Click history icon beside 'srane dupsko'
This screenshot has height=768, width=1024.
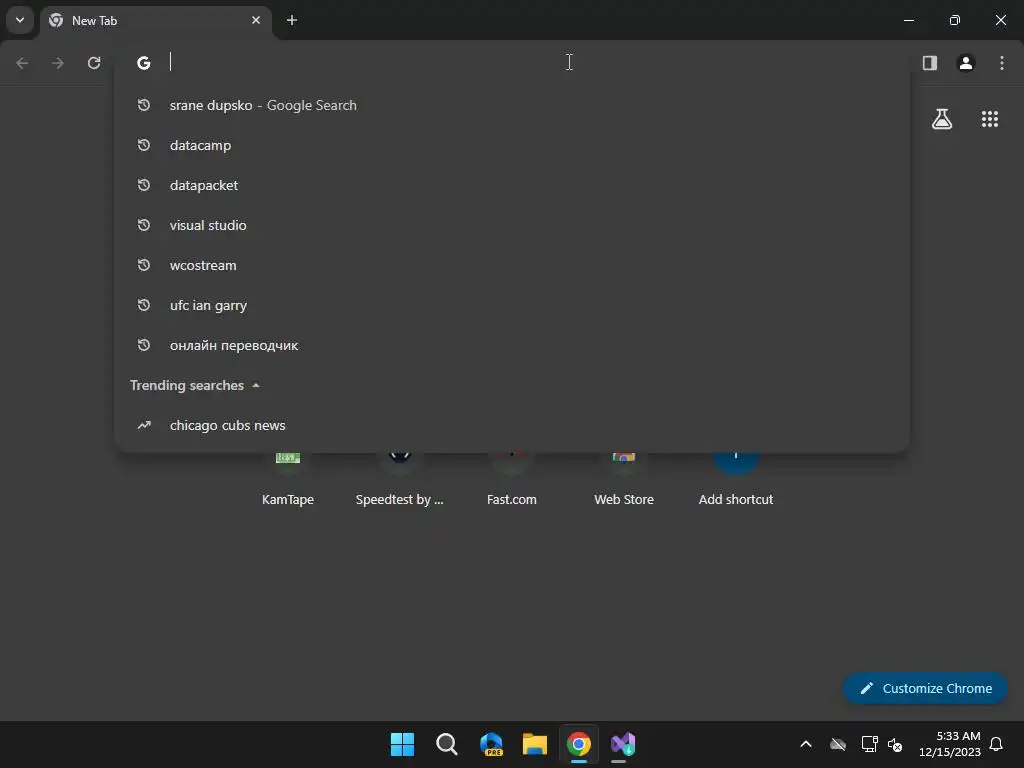pyautogui.click(x=144, y=104)
